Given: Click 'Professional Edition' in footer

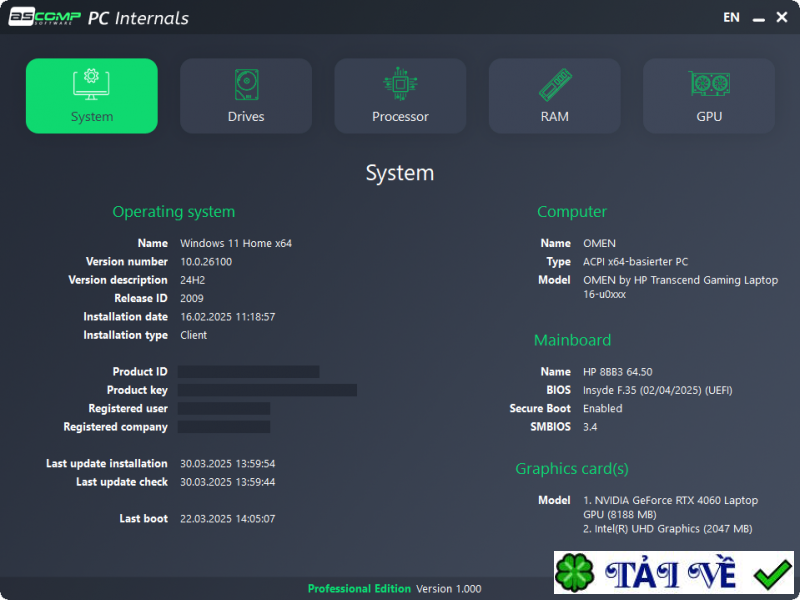Looking at the screenshot, I should click(x=359, y=589).
